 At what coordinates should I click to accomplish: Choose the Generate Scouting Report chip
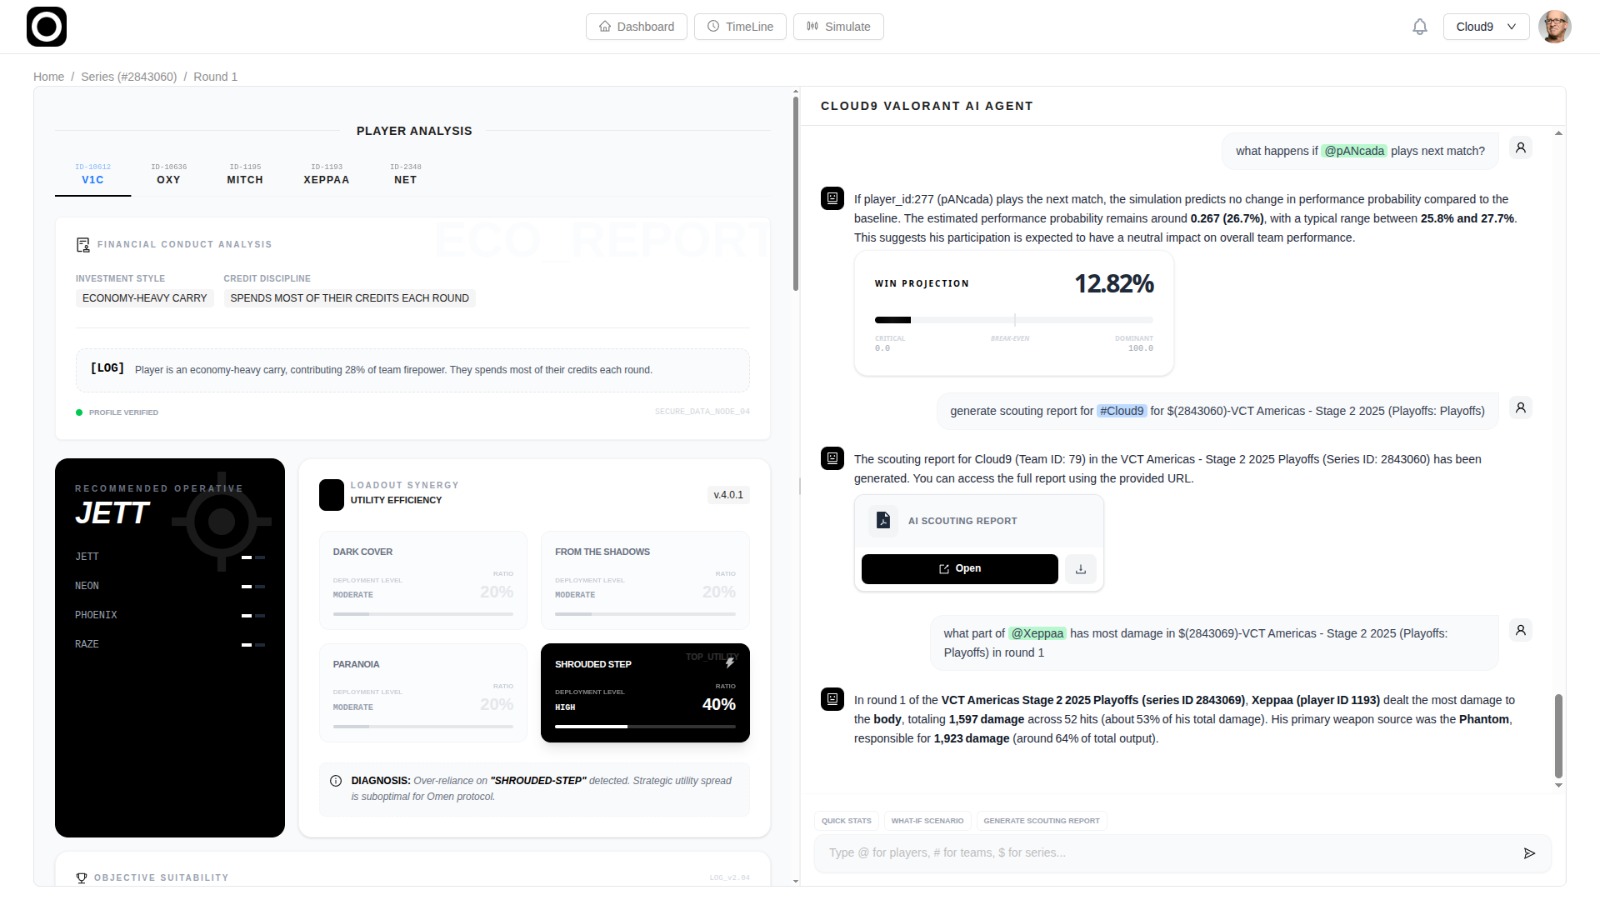click(1041, 821)
